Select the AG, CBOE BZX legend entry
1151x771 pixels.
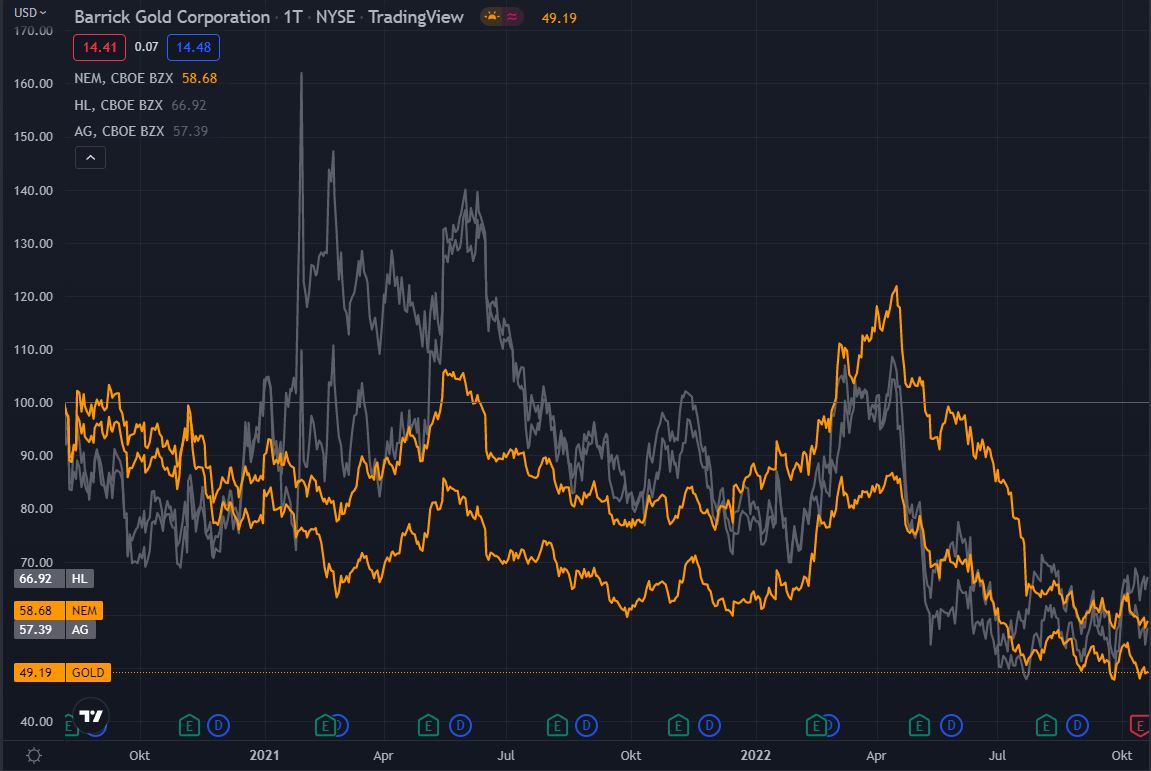[x=120, y=131]
